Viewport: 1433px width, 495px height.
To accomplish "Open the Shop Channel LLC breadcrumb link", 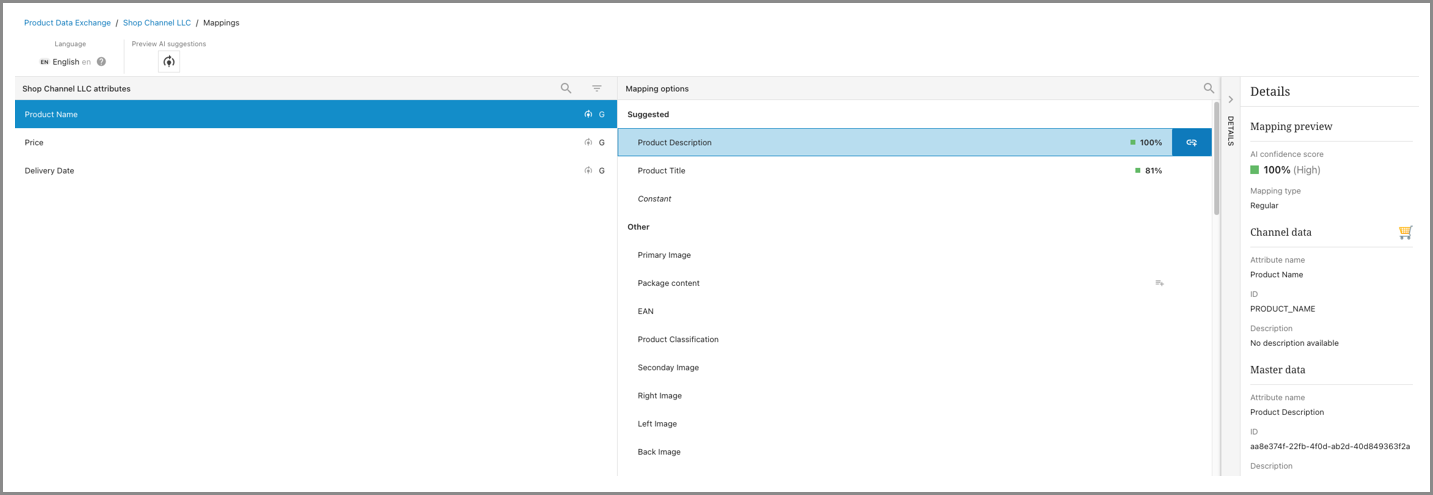I will point(156,23).
